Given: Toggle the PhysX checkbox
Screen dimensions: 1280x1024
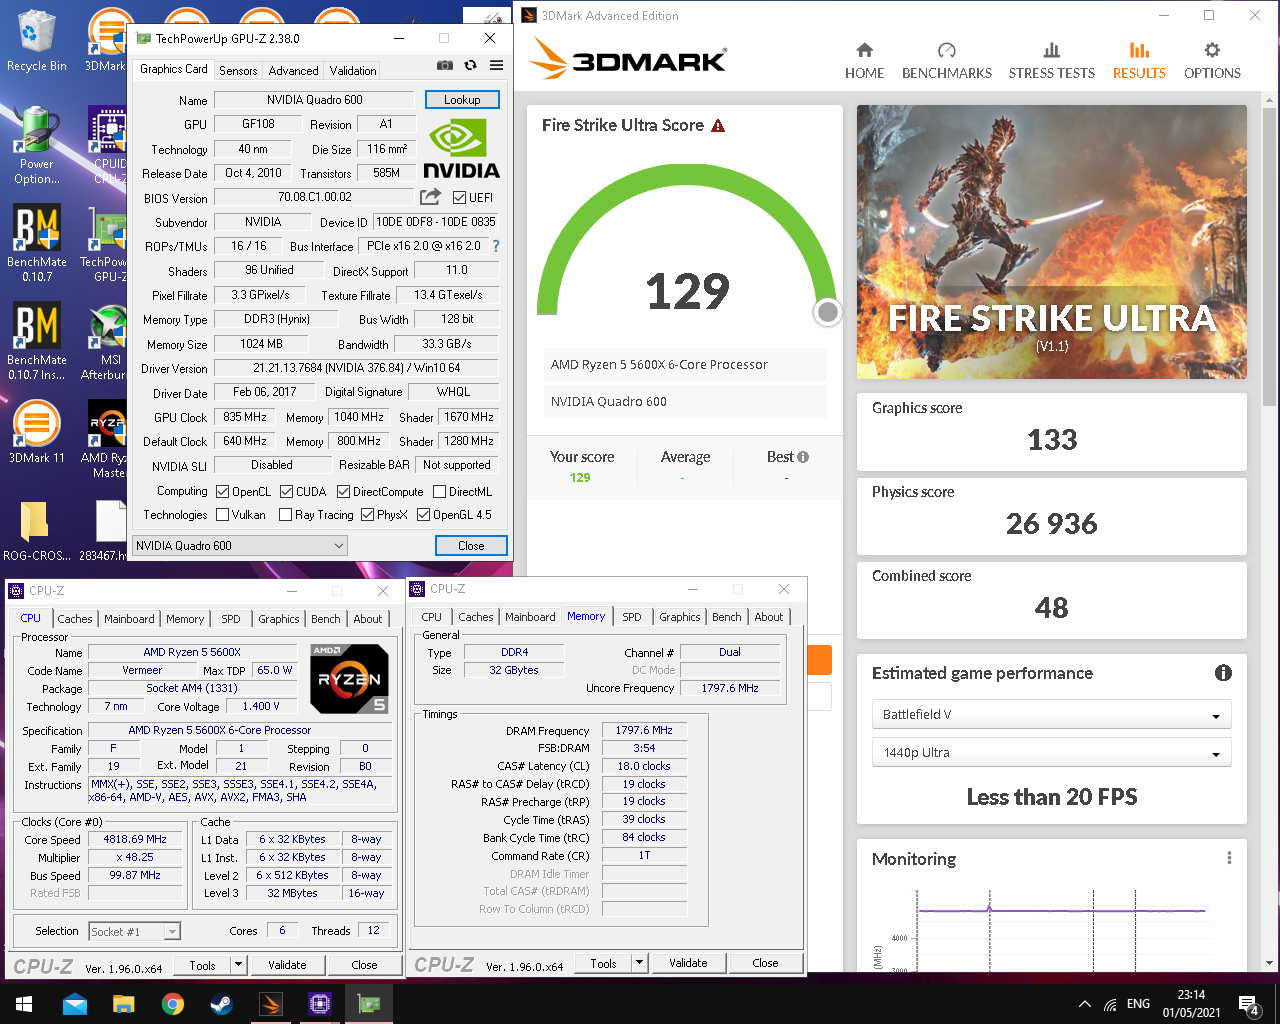Looking at the screenshot, I should pyautogui.click(x=367, y=515).
